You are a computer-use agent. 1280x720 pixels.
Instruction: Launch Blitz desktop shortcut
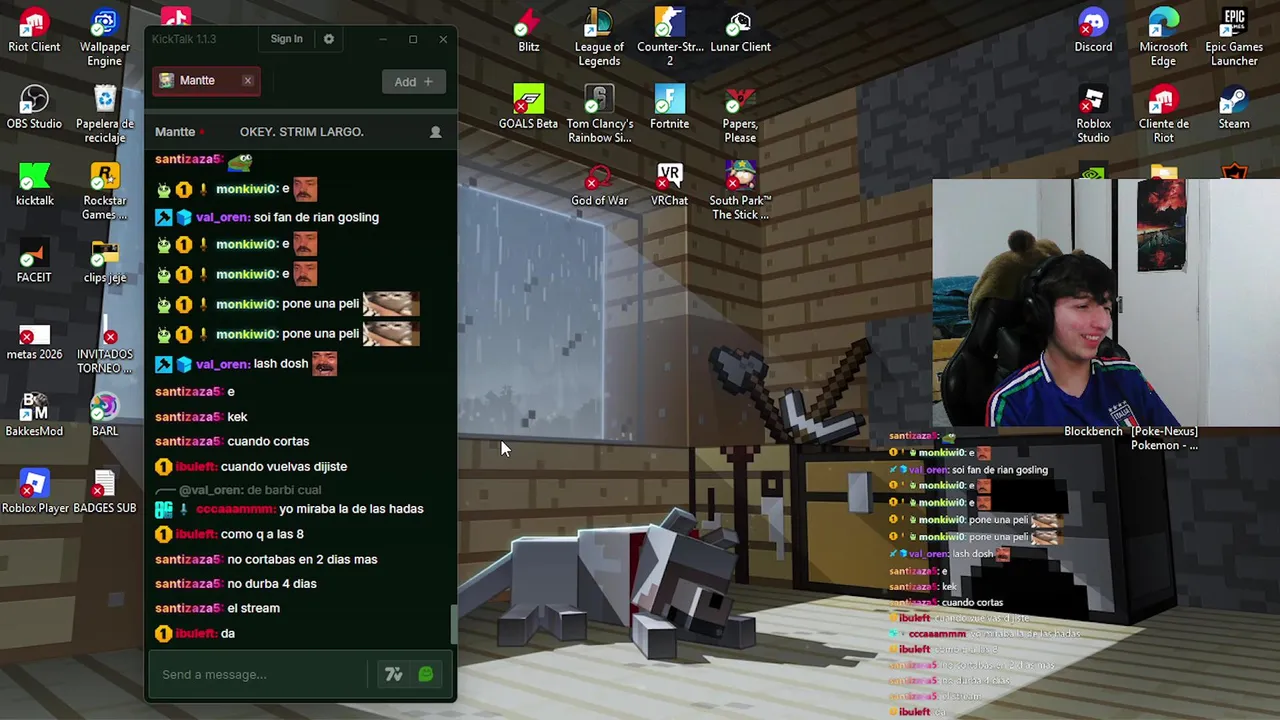coord(528,31)
